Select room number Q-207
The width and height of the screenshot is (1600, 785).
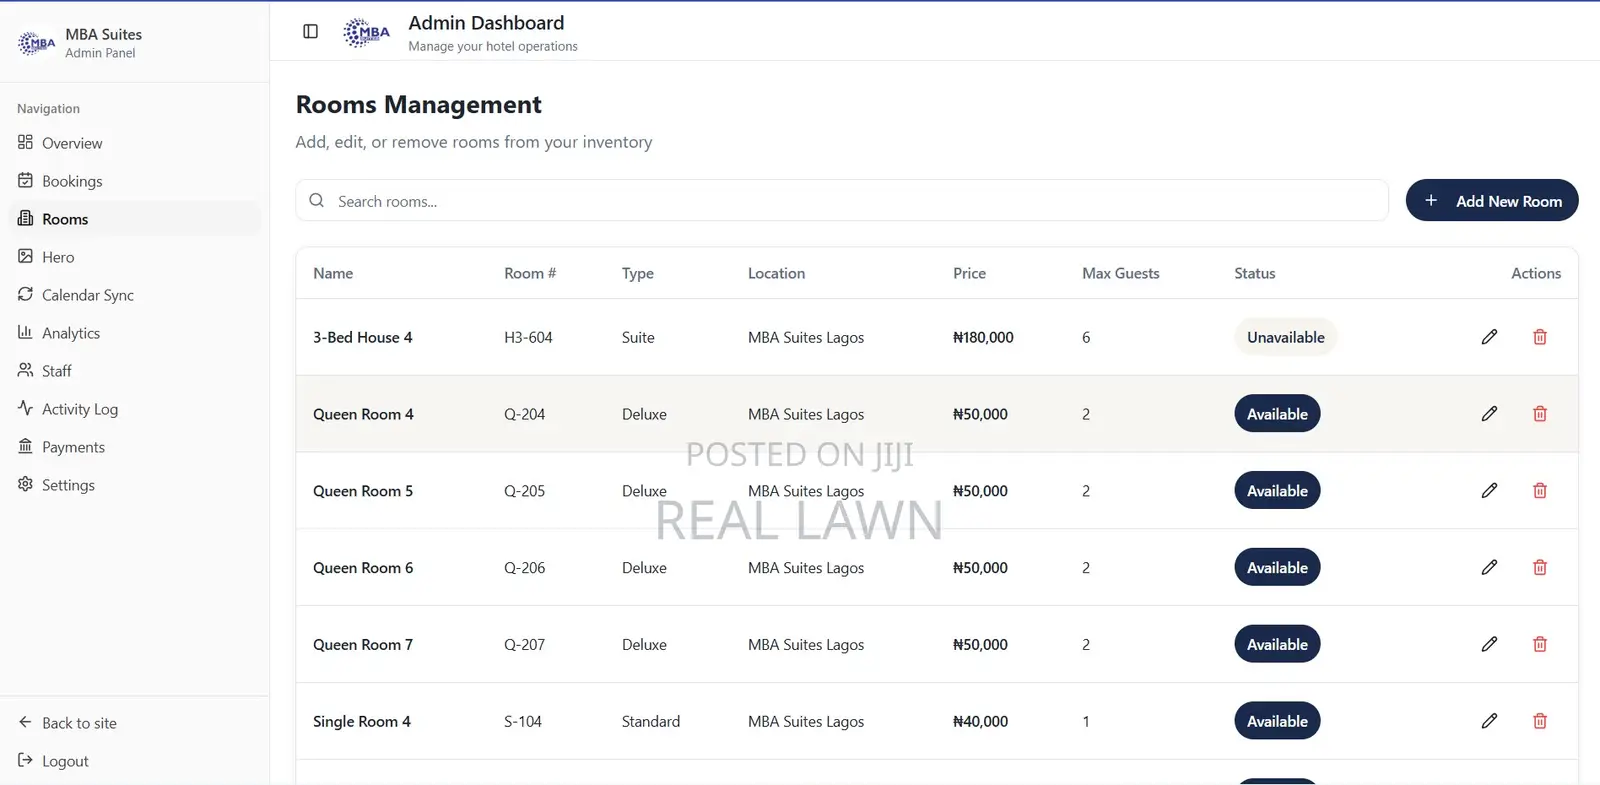pos(525,645)
